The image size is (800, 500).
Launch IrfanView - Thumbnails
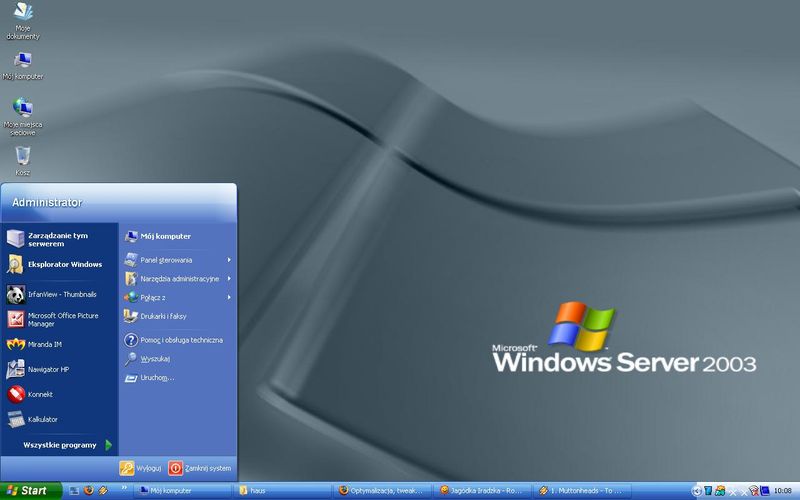(59, 294)
